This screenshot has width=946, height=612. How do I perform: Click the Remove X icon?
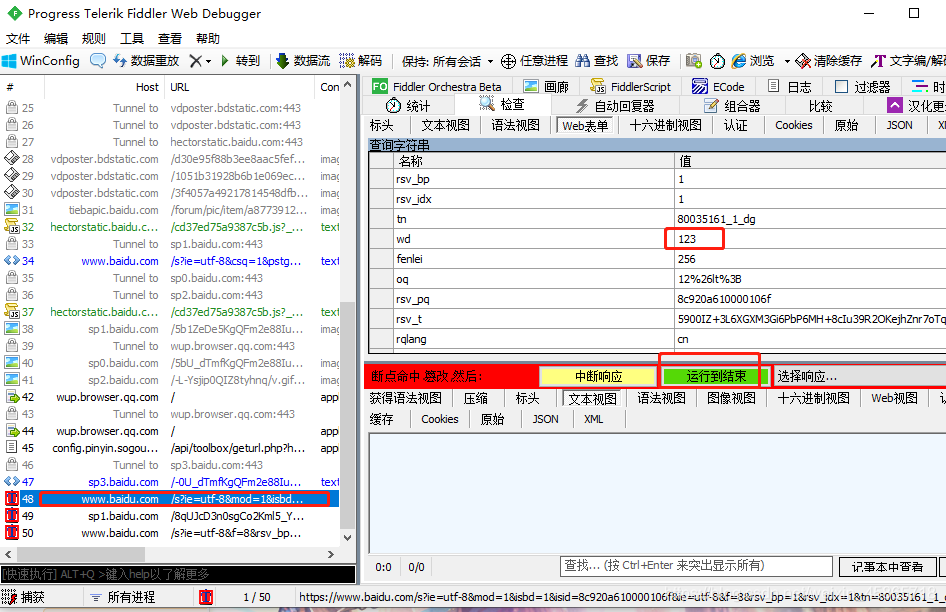coord(195,61)
